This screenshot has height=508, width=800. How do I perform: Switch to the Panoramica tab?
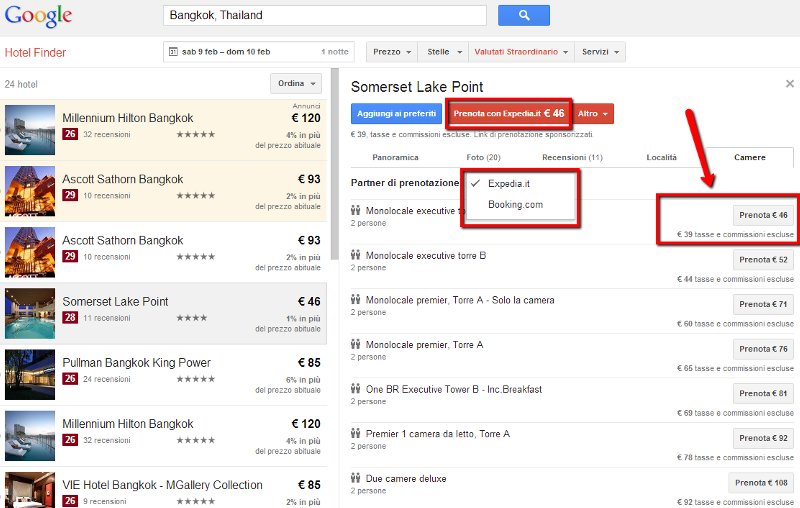pos(395,157)
